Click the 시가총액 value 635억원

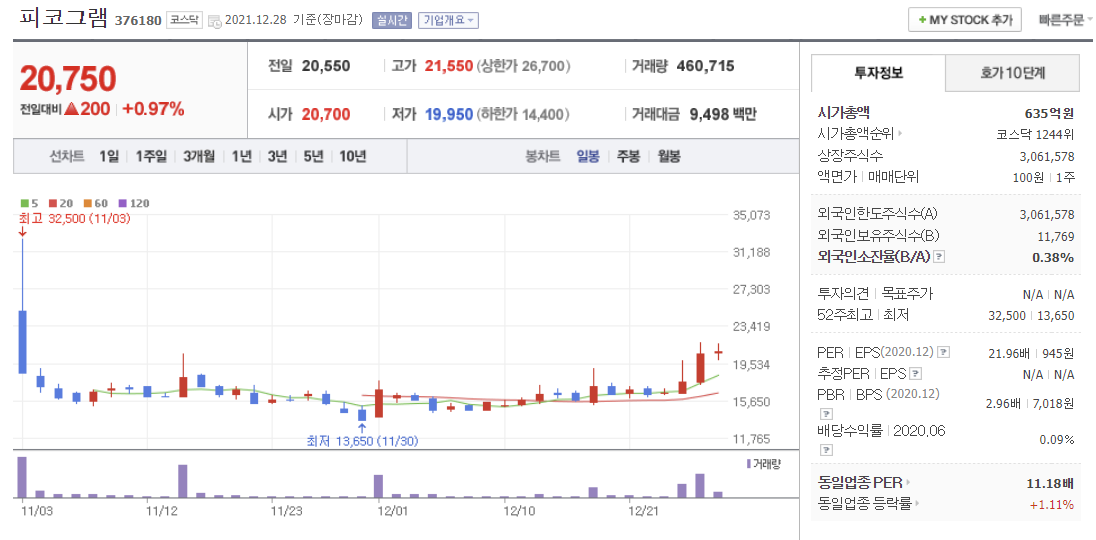[1049, 112]
